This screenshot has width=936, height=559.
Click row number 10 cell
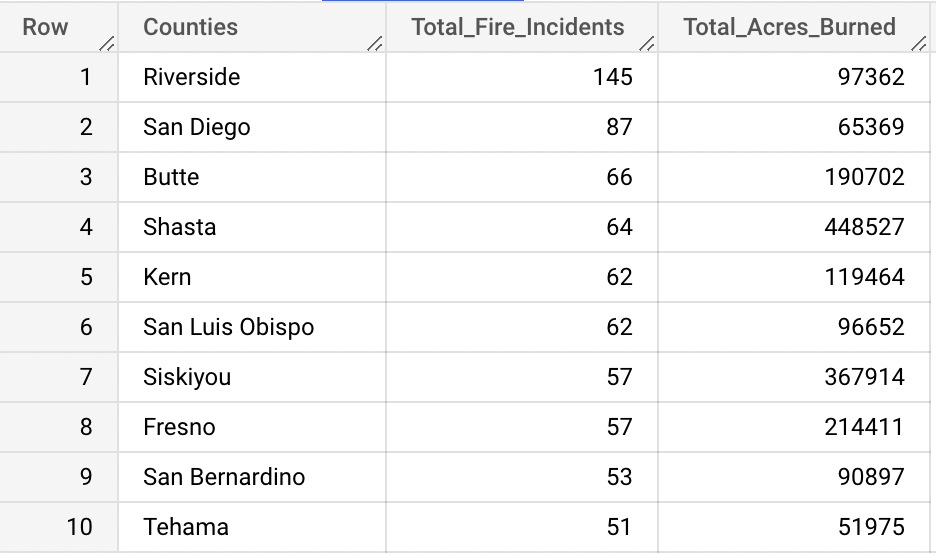pyautogui.click(x=79, y=527)
